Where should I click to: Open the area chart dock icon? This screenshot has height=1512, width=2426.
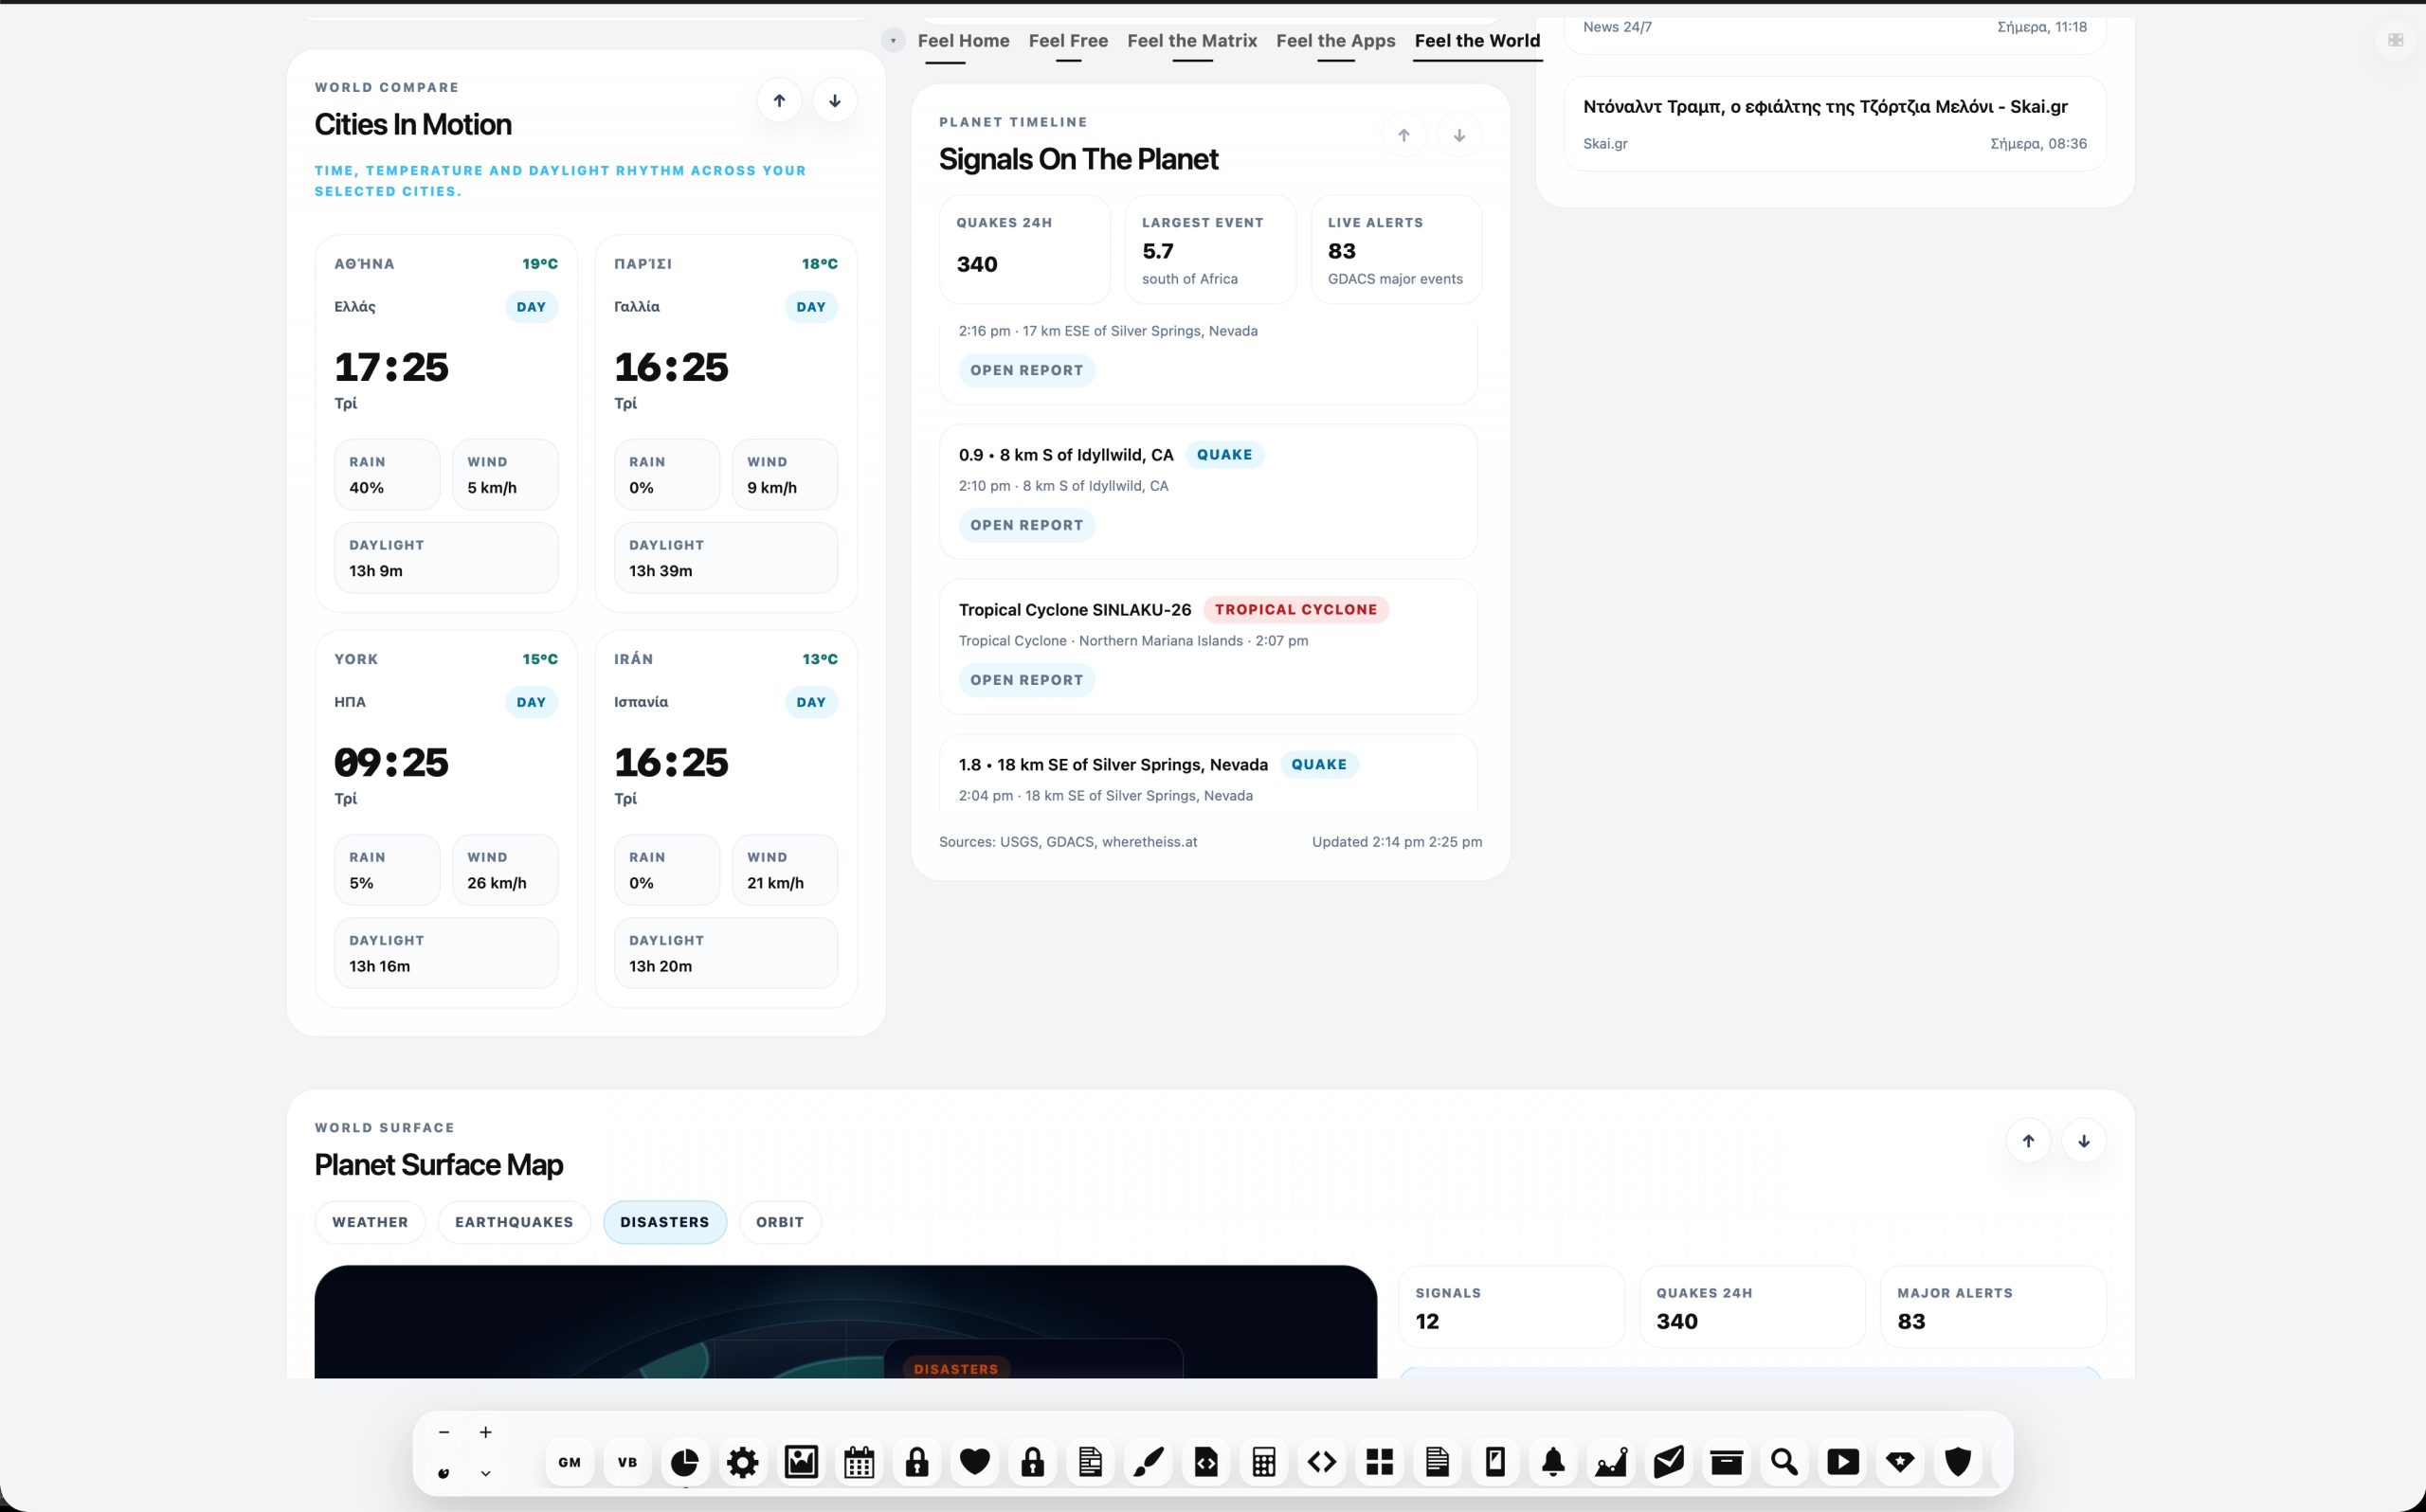click(x=1611, y=1462)
